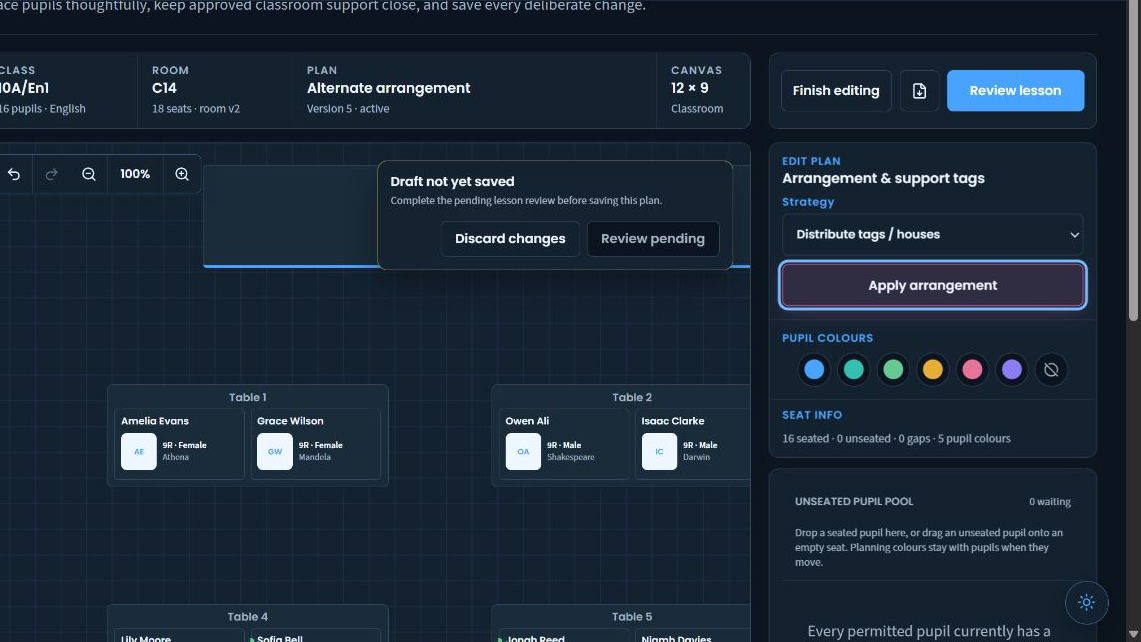This screenshot has height=642, width=1141.
Task: Pick the teal pupil colour
Action: pos(854,370)
